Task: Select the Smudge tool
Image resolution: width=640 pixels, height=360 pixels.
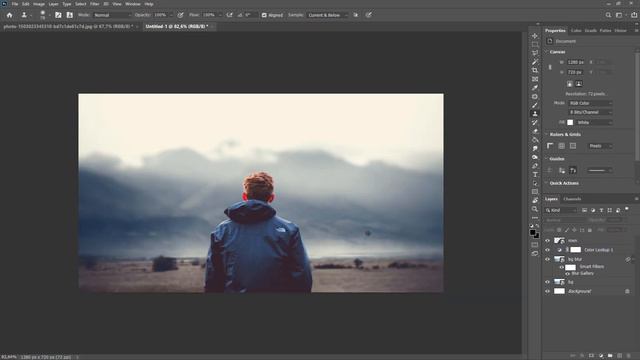Action: 535,149
